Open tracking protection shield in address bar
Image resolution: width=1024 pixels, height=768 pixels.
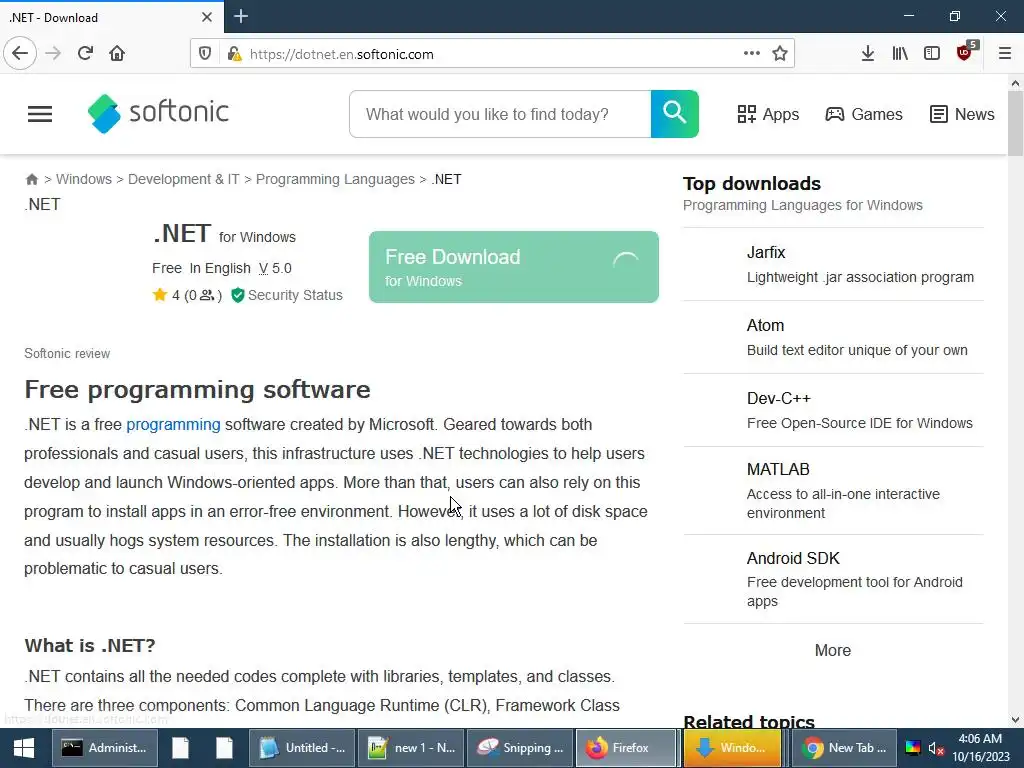pyautogui.click(x=204, y=54)
